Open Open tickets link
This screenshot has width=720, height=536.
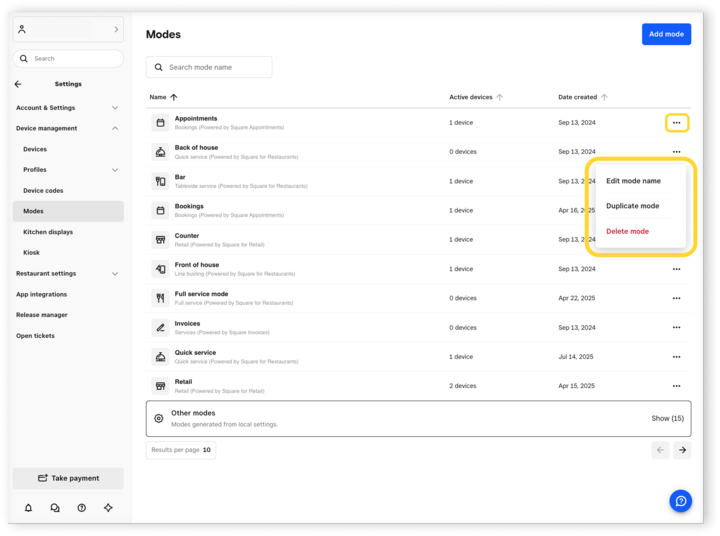pos(35,336)
